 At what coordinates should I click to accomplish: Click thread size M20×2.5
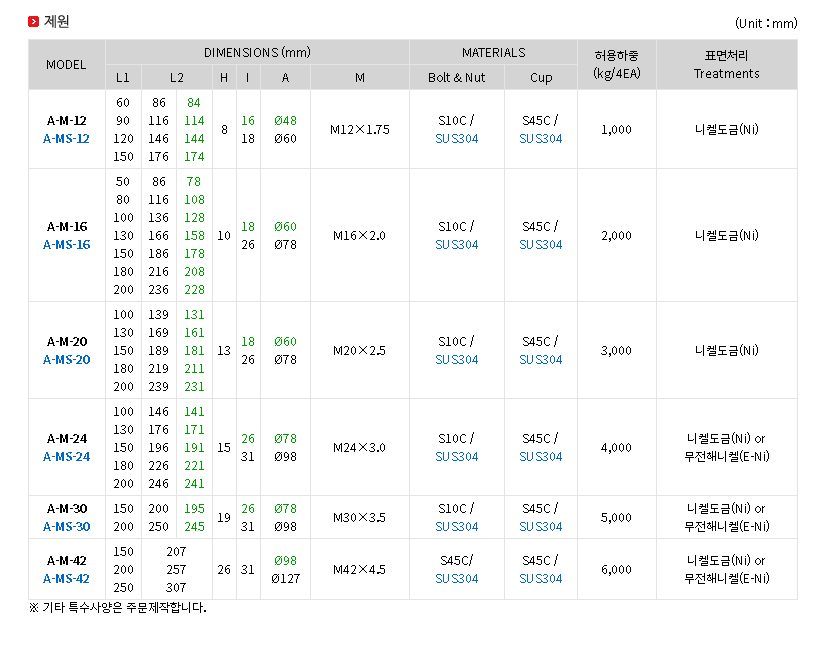(x=359, y=350)
